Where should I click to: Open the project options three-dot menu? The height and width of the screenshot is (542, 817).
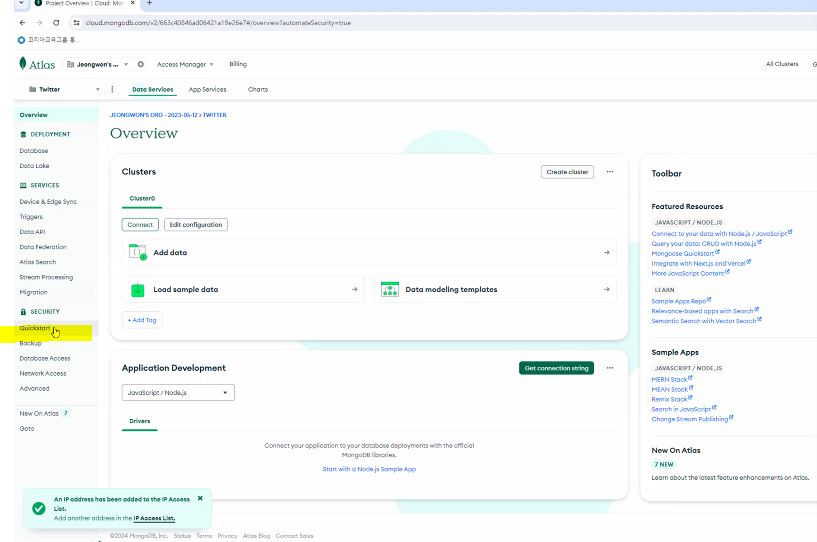[112, 89]
